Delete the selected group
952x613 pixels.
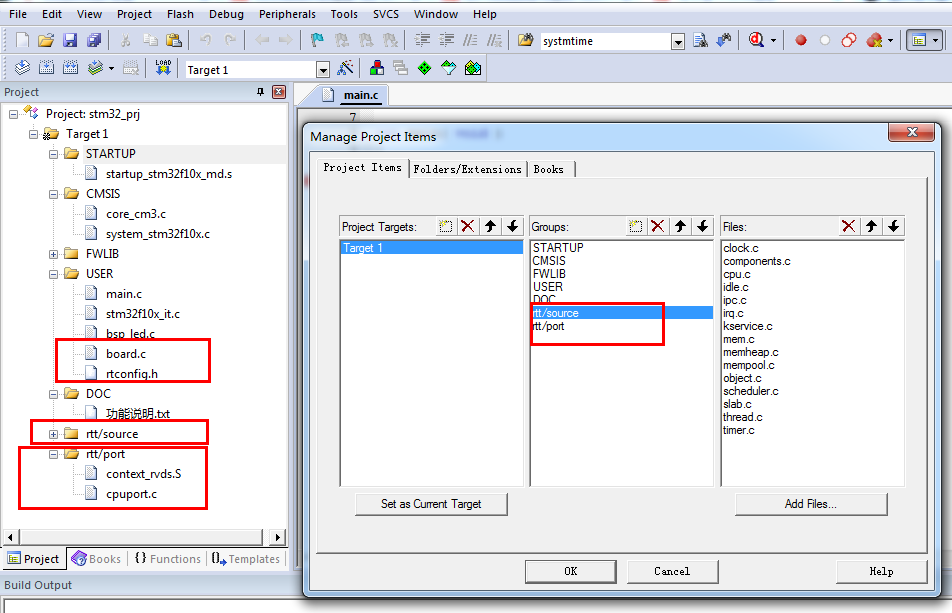(x=658, y=226)
